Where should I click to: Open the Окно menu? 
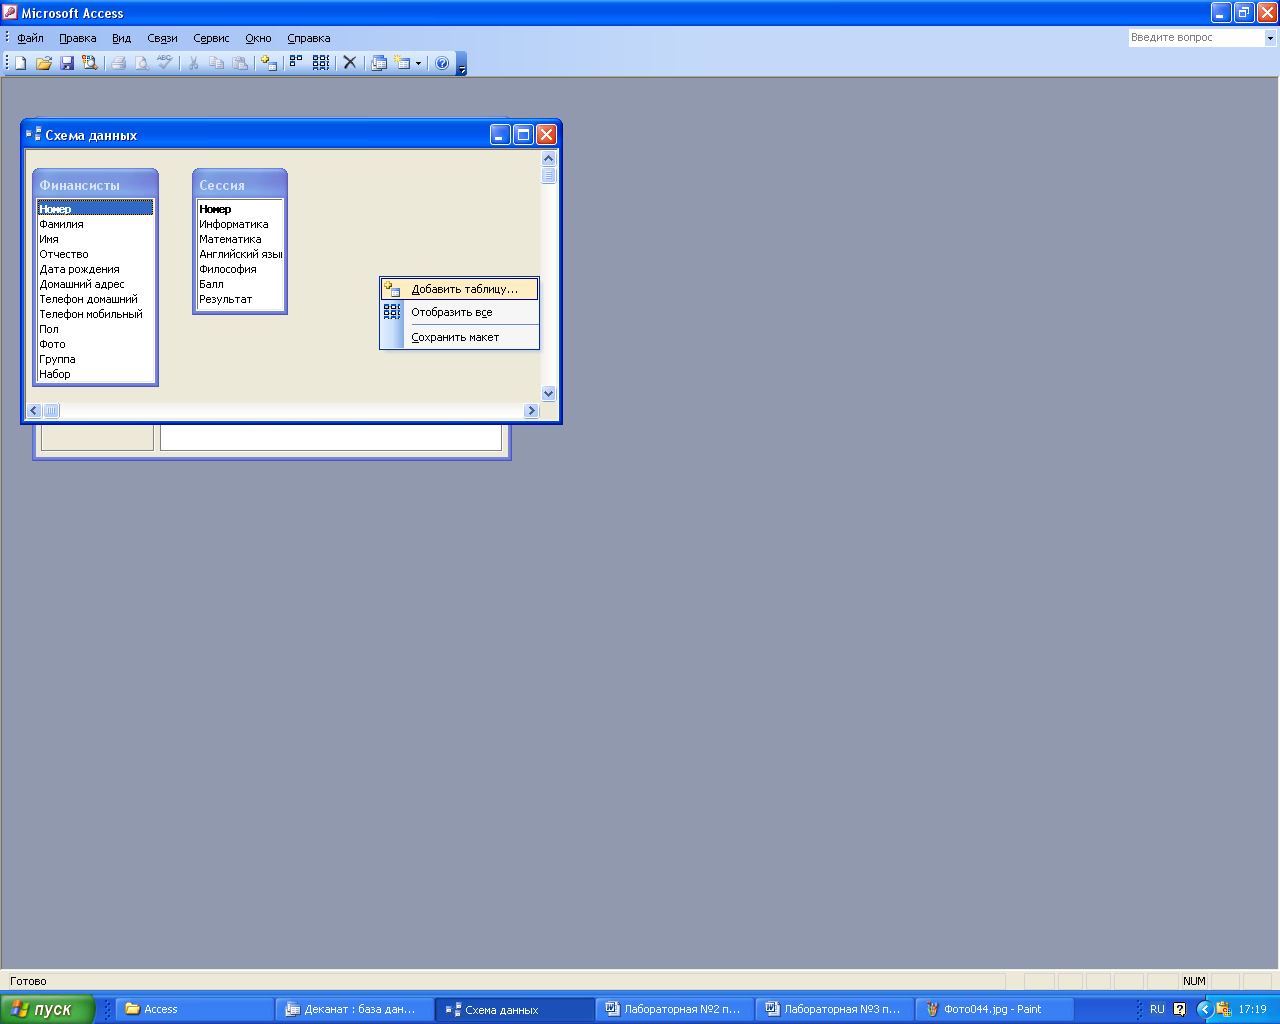pos(258,38)
